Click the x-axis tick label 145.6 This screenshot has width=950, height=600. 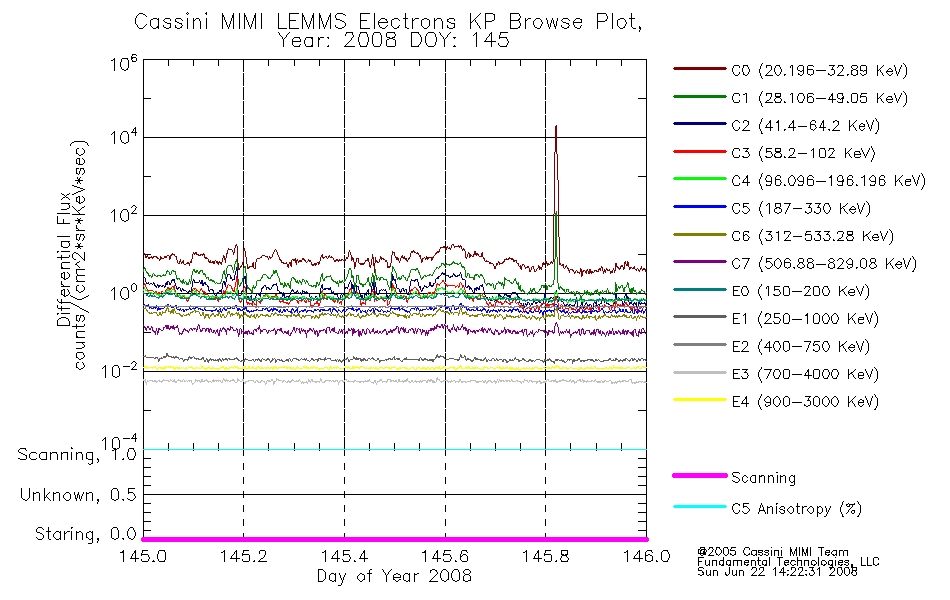[445, 556]
